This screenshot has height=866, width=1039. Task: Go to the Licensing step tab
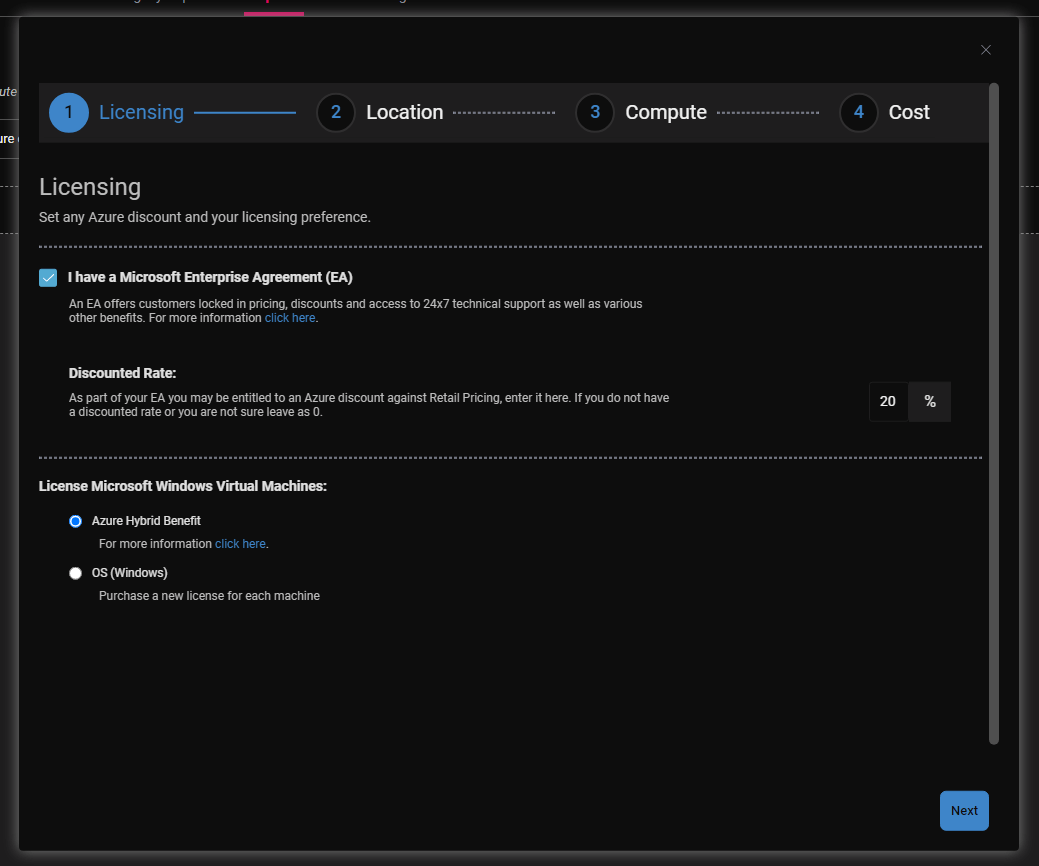pyautogui.click(x=141, y=113)
